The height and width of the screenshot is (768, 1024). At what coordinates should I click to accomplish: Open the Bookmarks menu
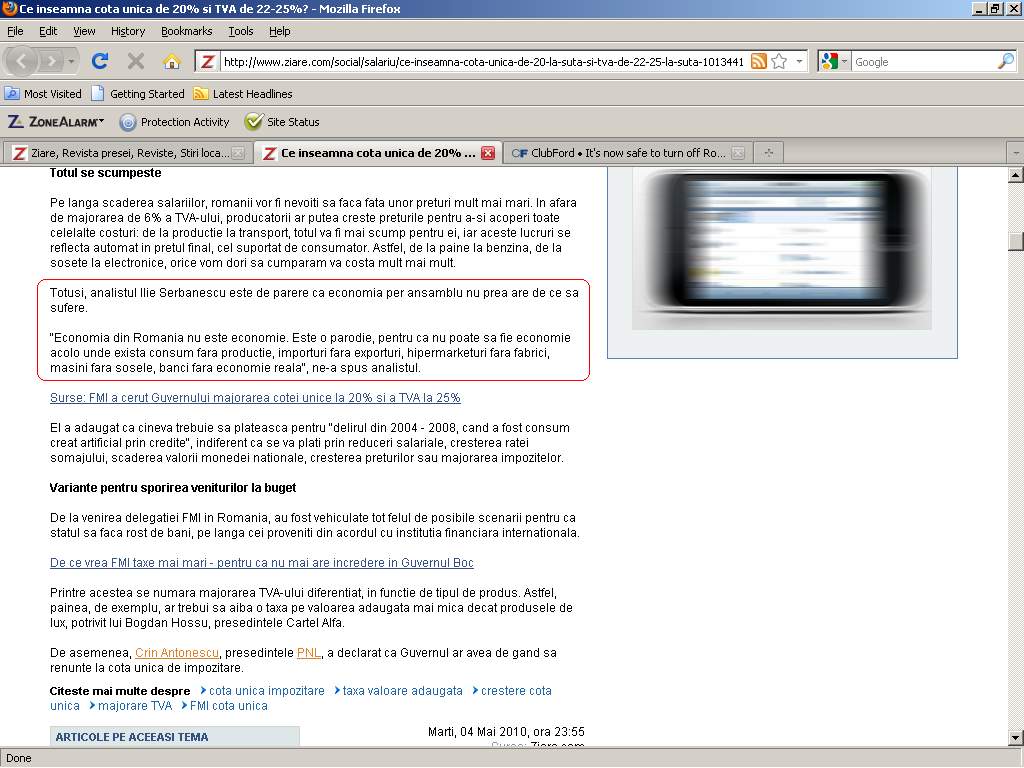(186, 31)
